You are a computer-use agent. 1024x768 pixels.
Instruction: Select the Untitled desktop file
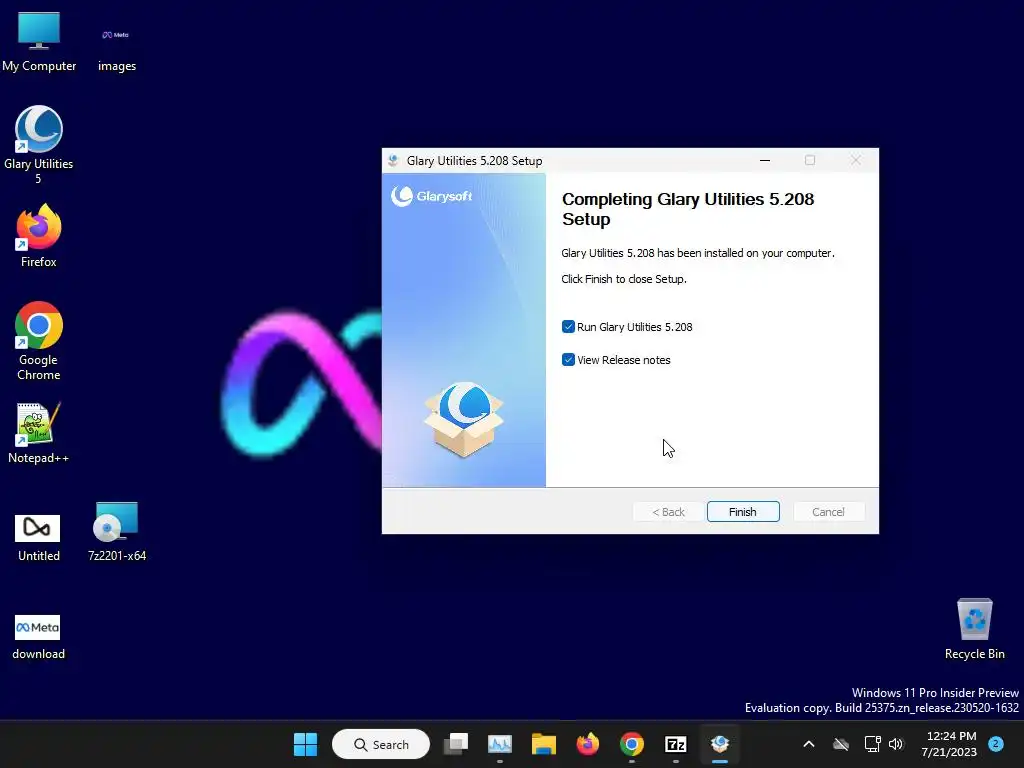point(39,537)
